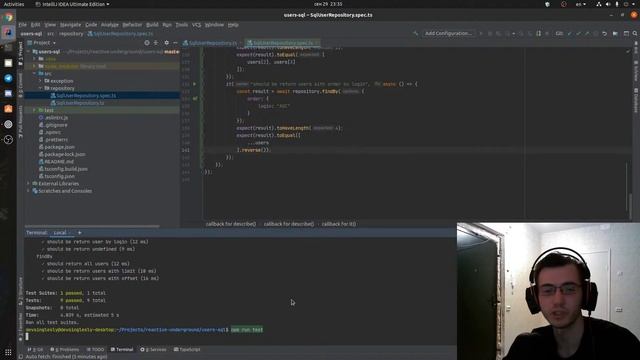Open the Help menu
The image size is (640, 360).
coord(233,24)
